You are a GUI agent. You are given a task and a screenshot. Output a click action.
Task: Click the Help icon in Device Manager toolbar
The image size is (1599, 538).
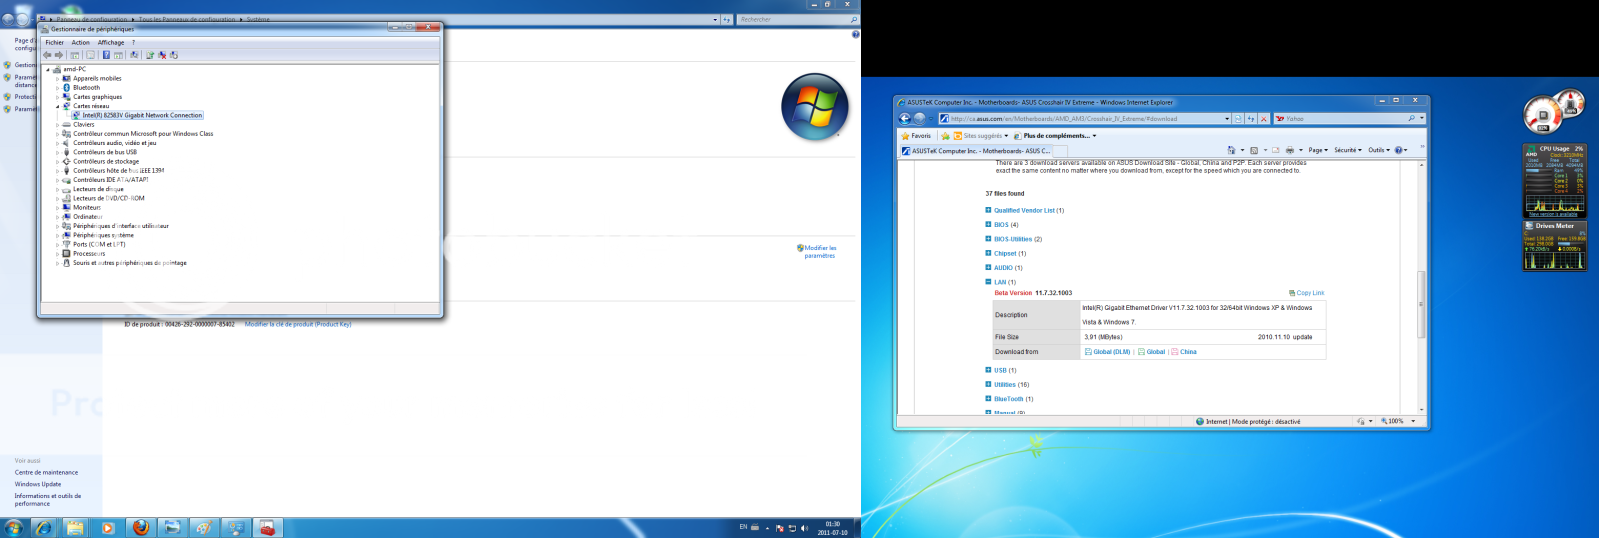tap(106, 55)
